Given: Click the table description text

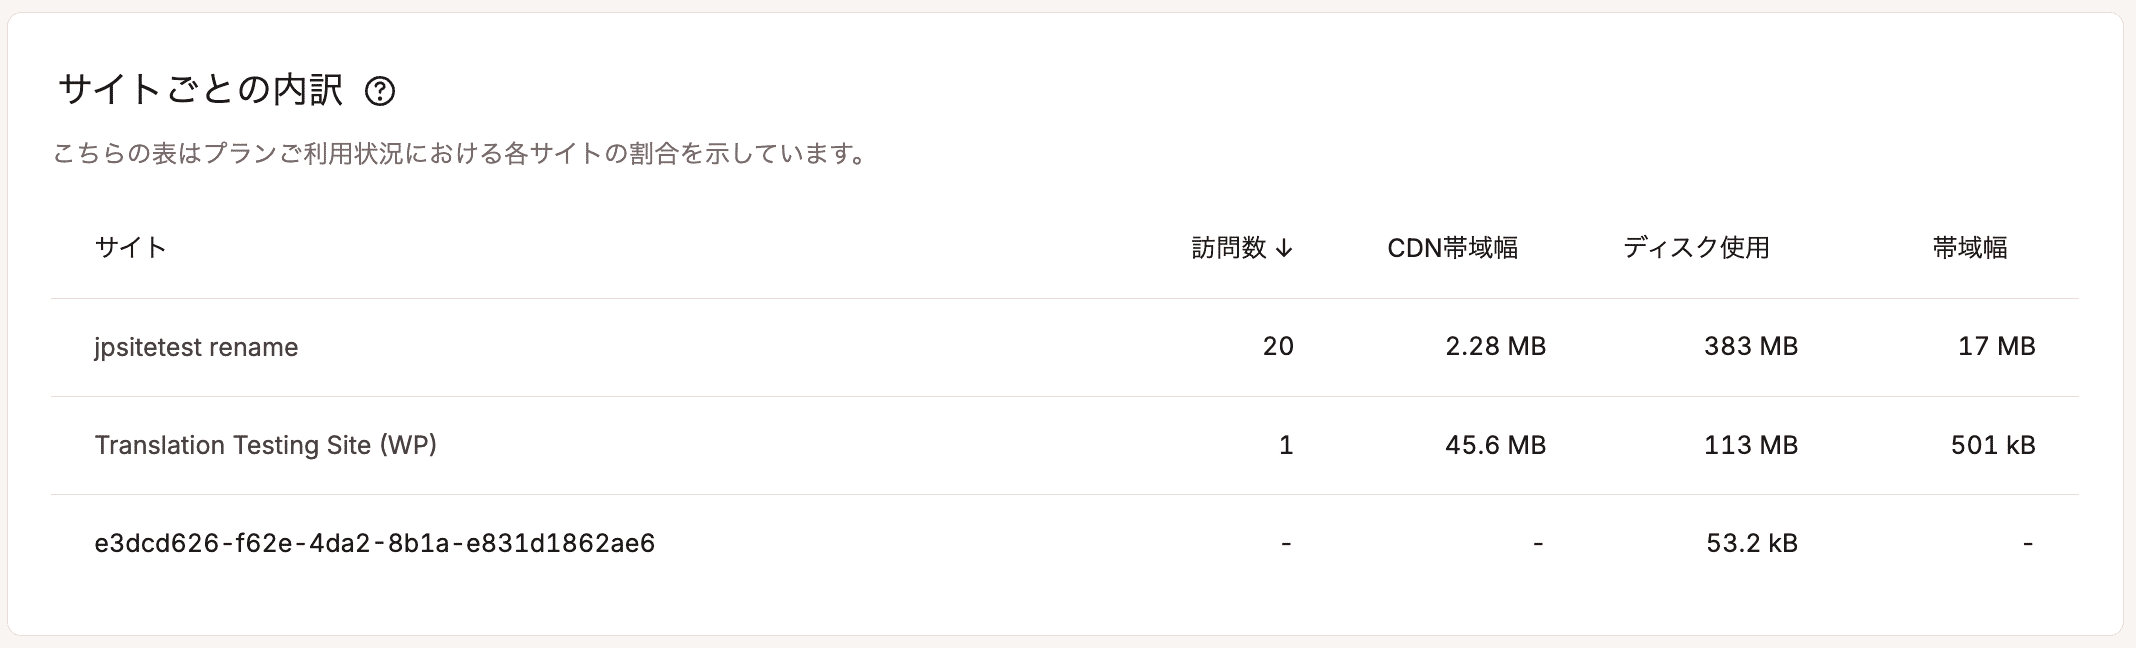Looking at the screenshot, I should [461, 154].
